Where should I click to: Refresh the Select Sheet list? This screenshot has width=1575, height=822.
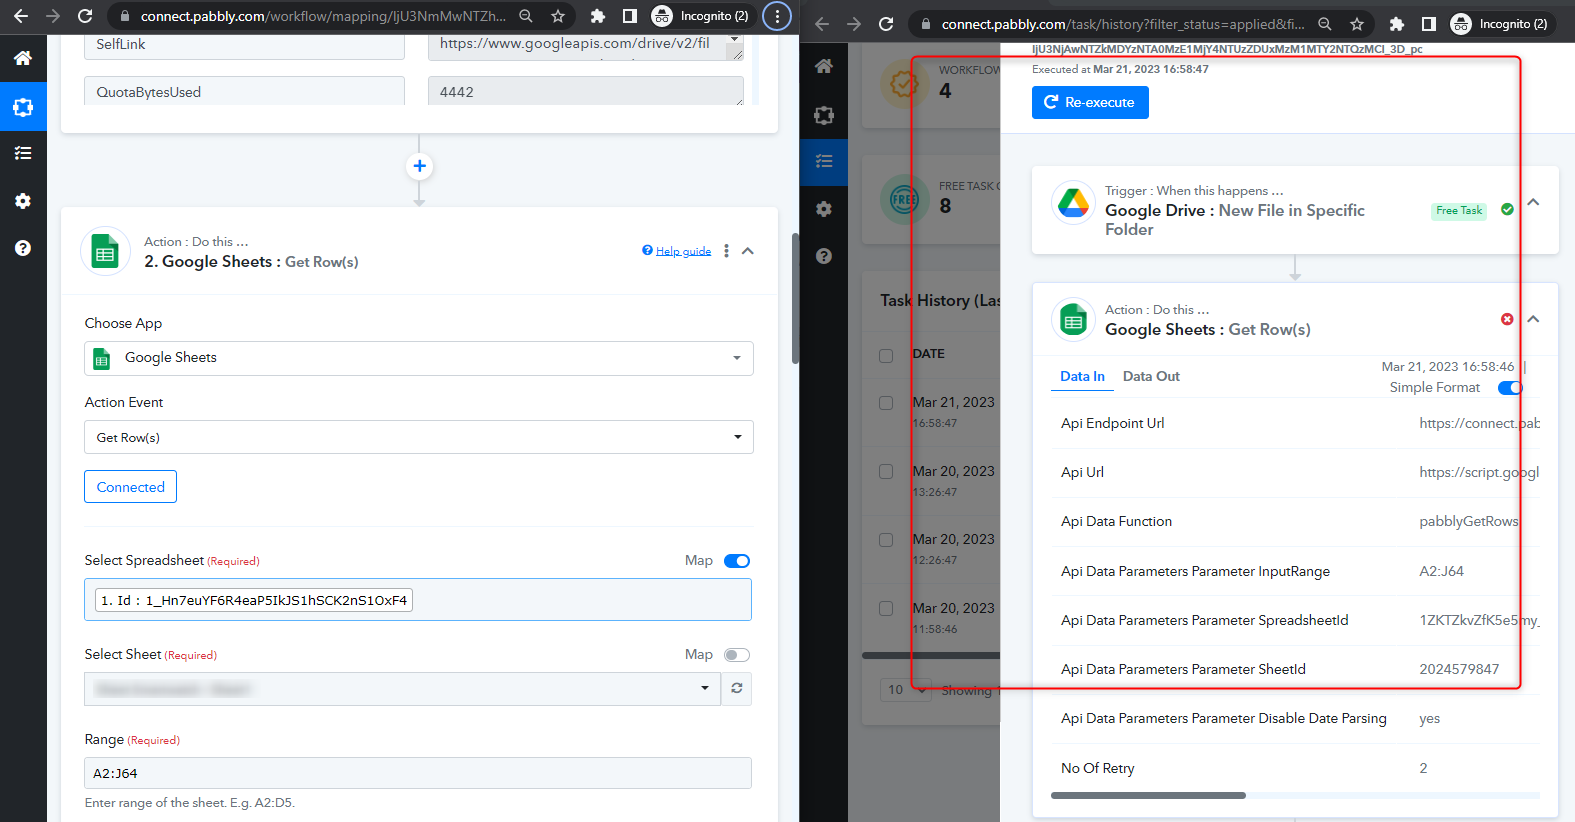[737, 688]
